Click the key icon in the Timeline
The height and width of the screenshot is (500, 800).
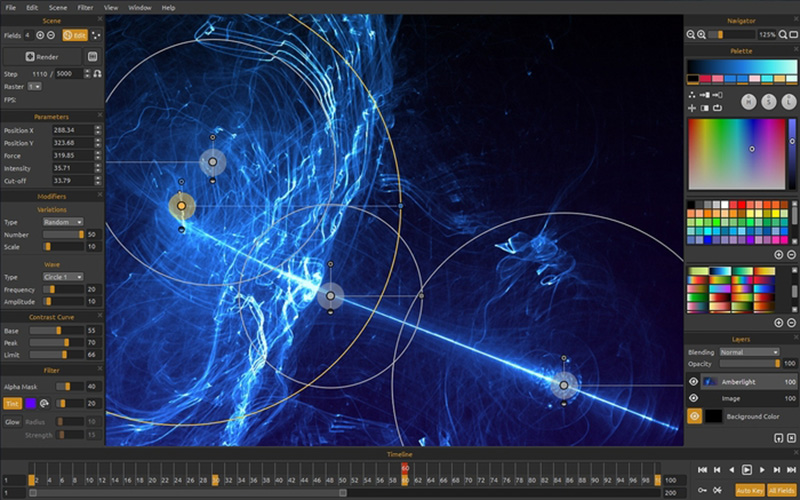coord(703,490)
